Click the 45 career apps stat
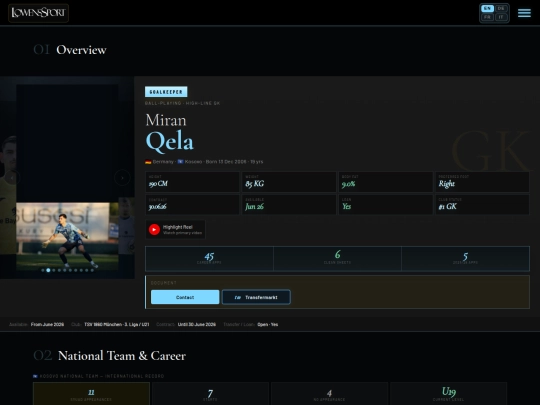540x405 pixels. (209, 258)
